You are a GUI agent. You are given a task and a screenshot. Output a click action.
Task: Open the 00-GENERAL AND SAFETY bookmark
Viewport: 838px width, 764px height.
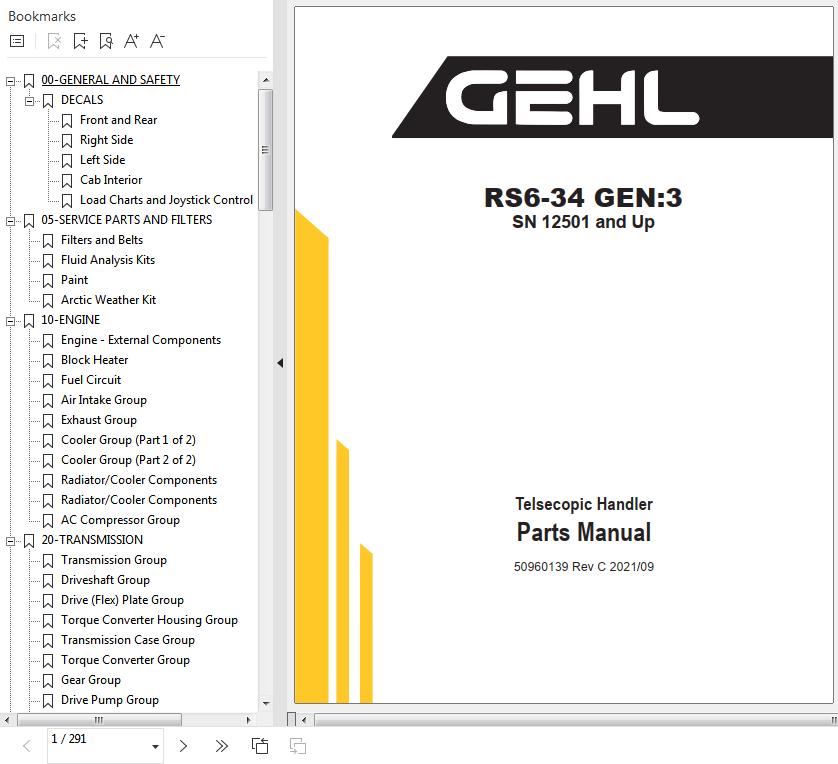click(111, 80)
